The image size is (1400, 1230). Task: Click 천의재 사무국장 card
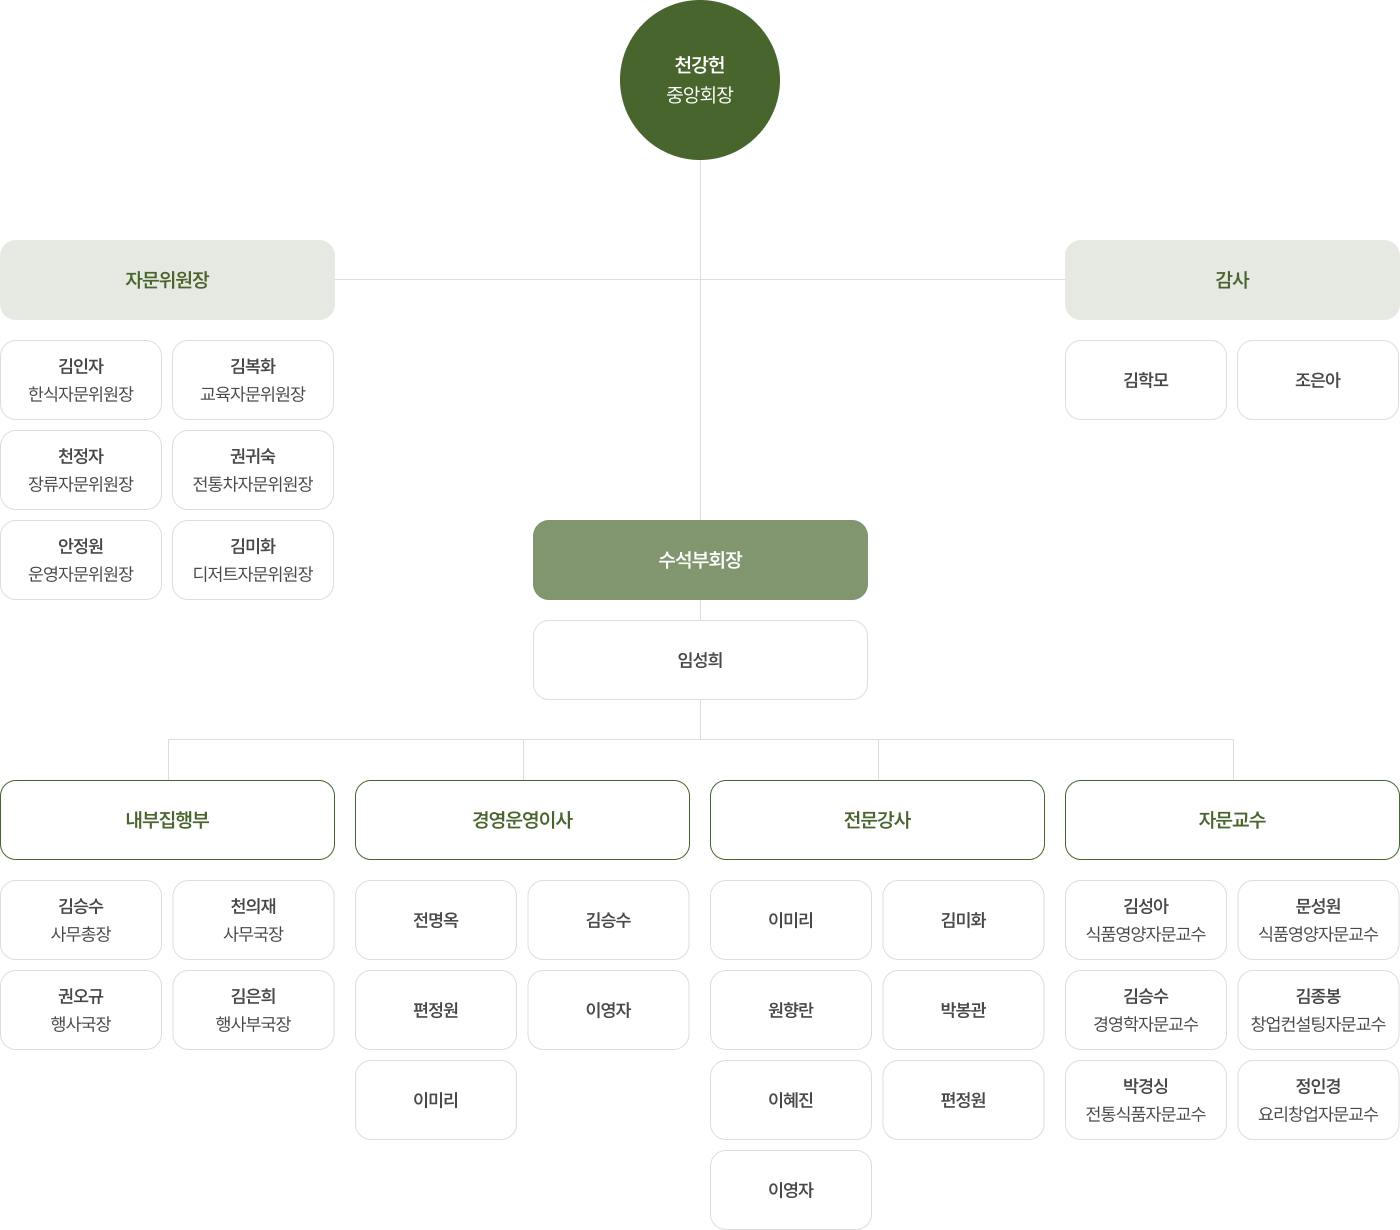pyautogui.click(x=253, y=920)
